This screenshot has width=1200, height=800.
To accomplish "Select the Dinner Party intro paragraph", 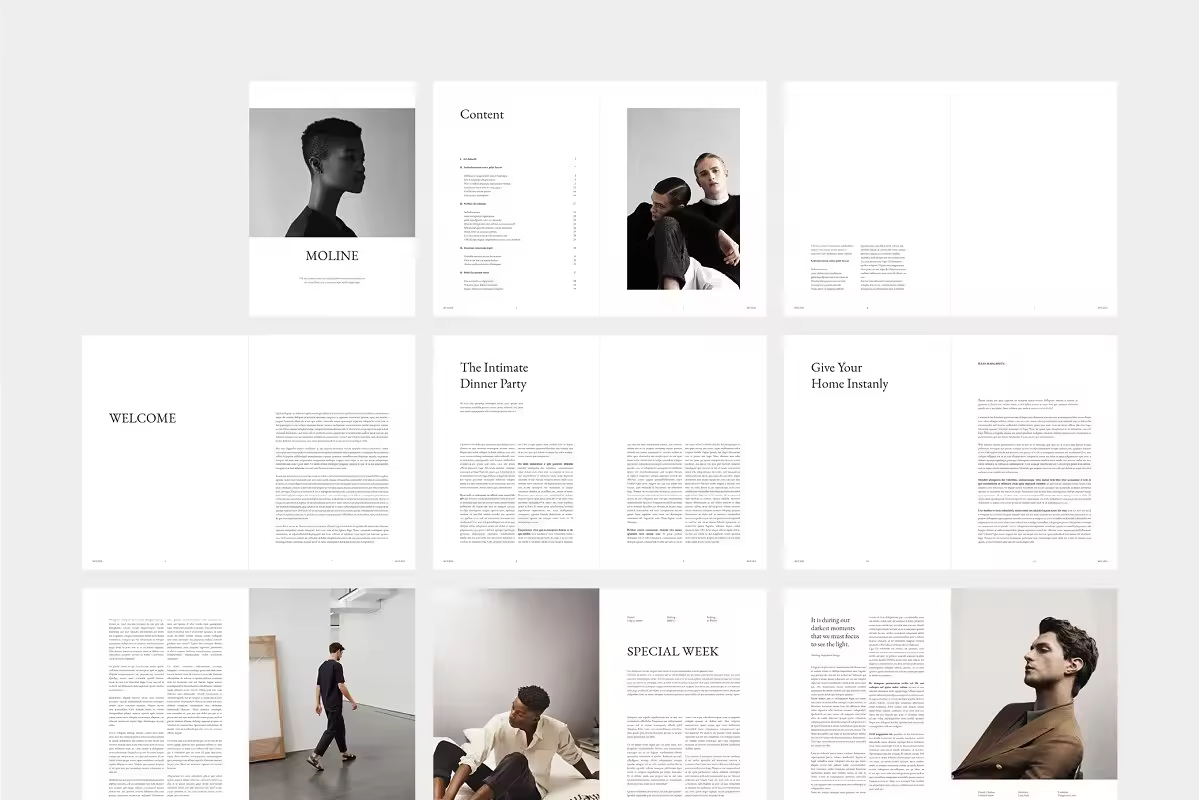I will (x=490, y=406).
